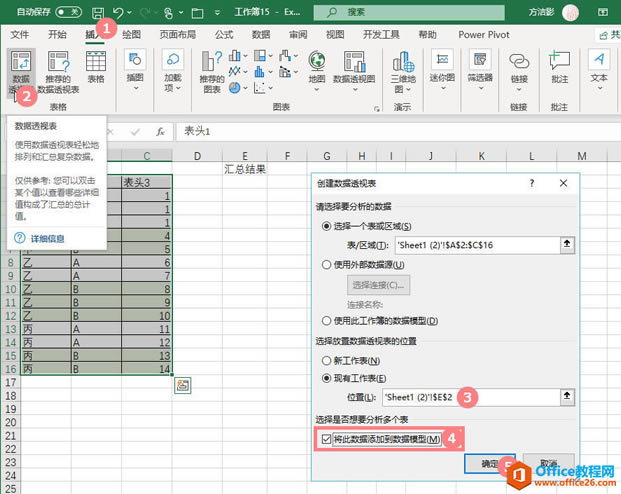Open the Details (详细信息) tooltip link

[48, 238]
